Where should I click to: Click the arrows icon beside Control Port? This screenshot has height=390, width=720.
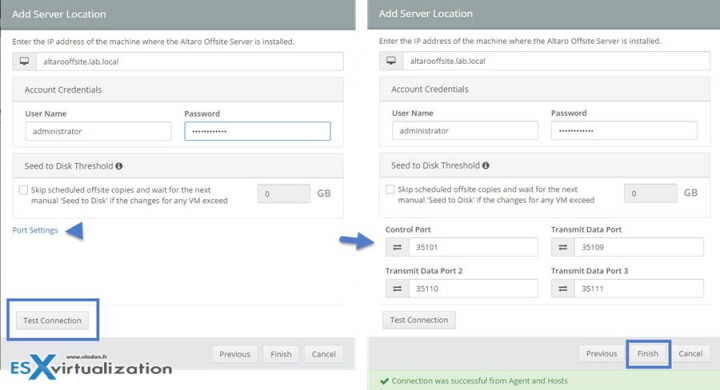click(397, 247)
